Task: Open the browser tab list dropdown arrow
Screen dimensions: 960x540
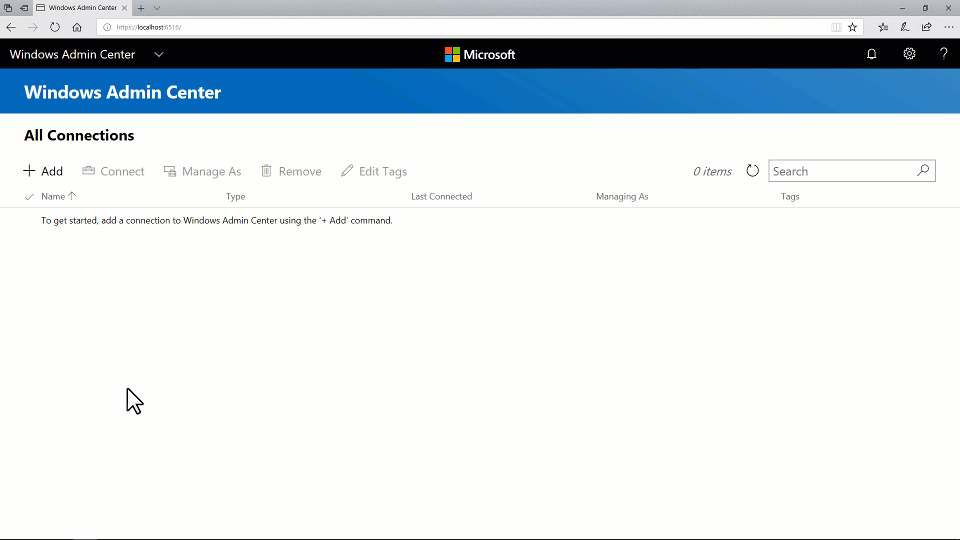Action: (157, 8)
